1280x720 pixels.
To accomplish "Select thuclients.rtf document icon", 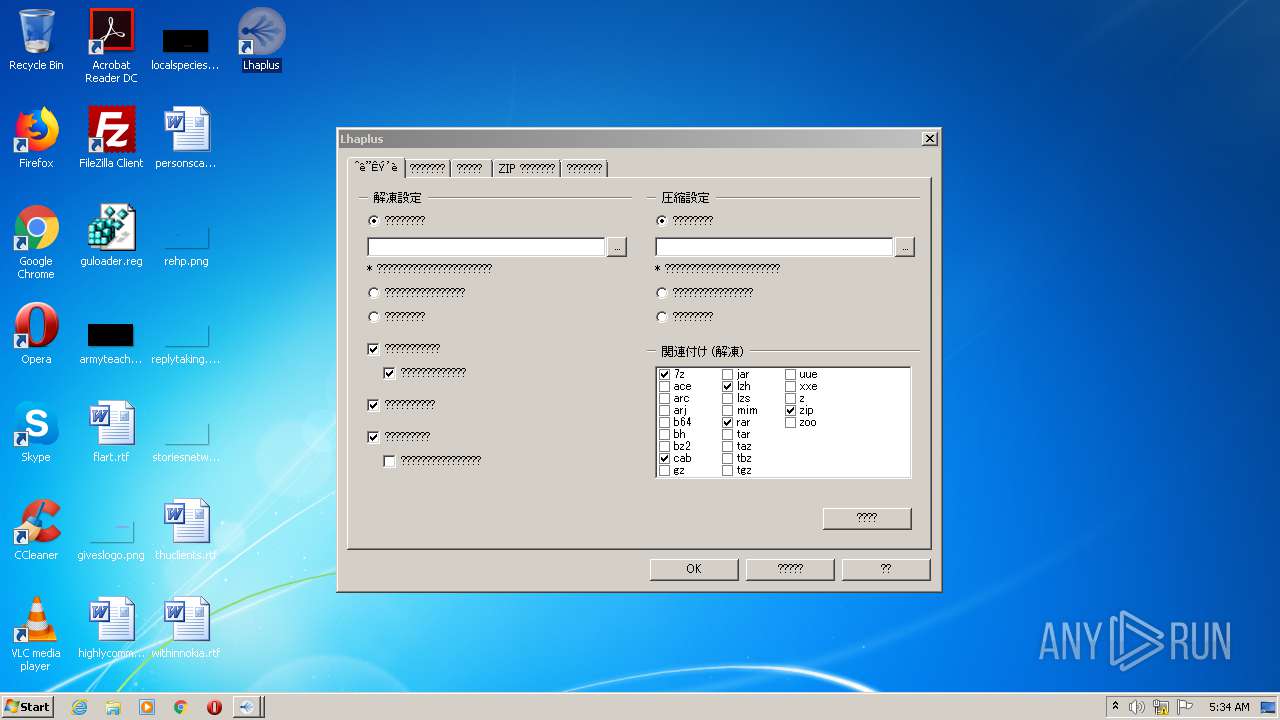I will pyautogui.click(x=186, y=531).
